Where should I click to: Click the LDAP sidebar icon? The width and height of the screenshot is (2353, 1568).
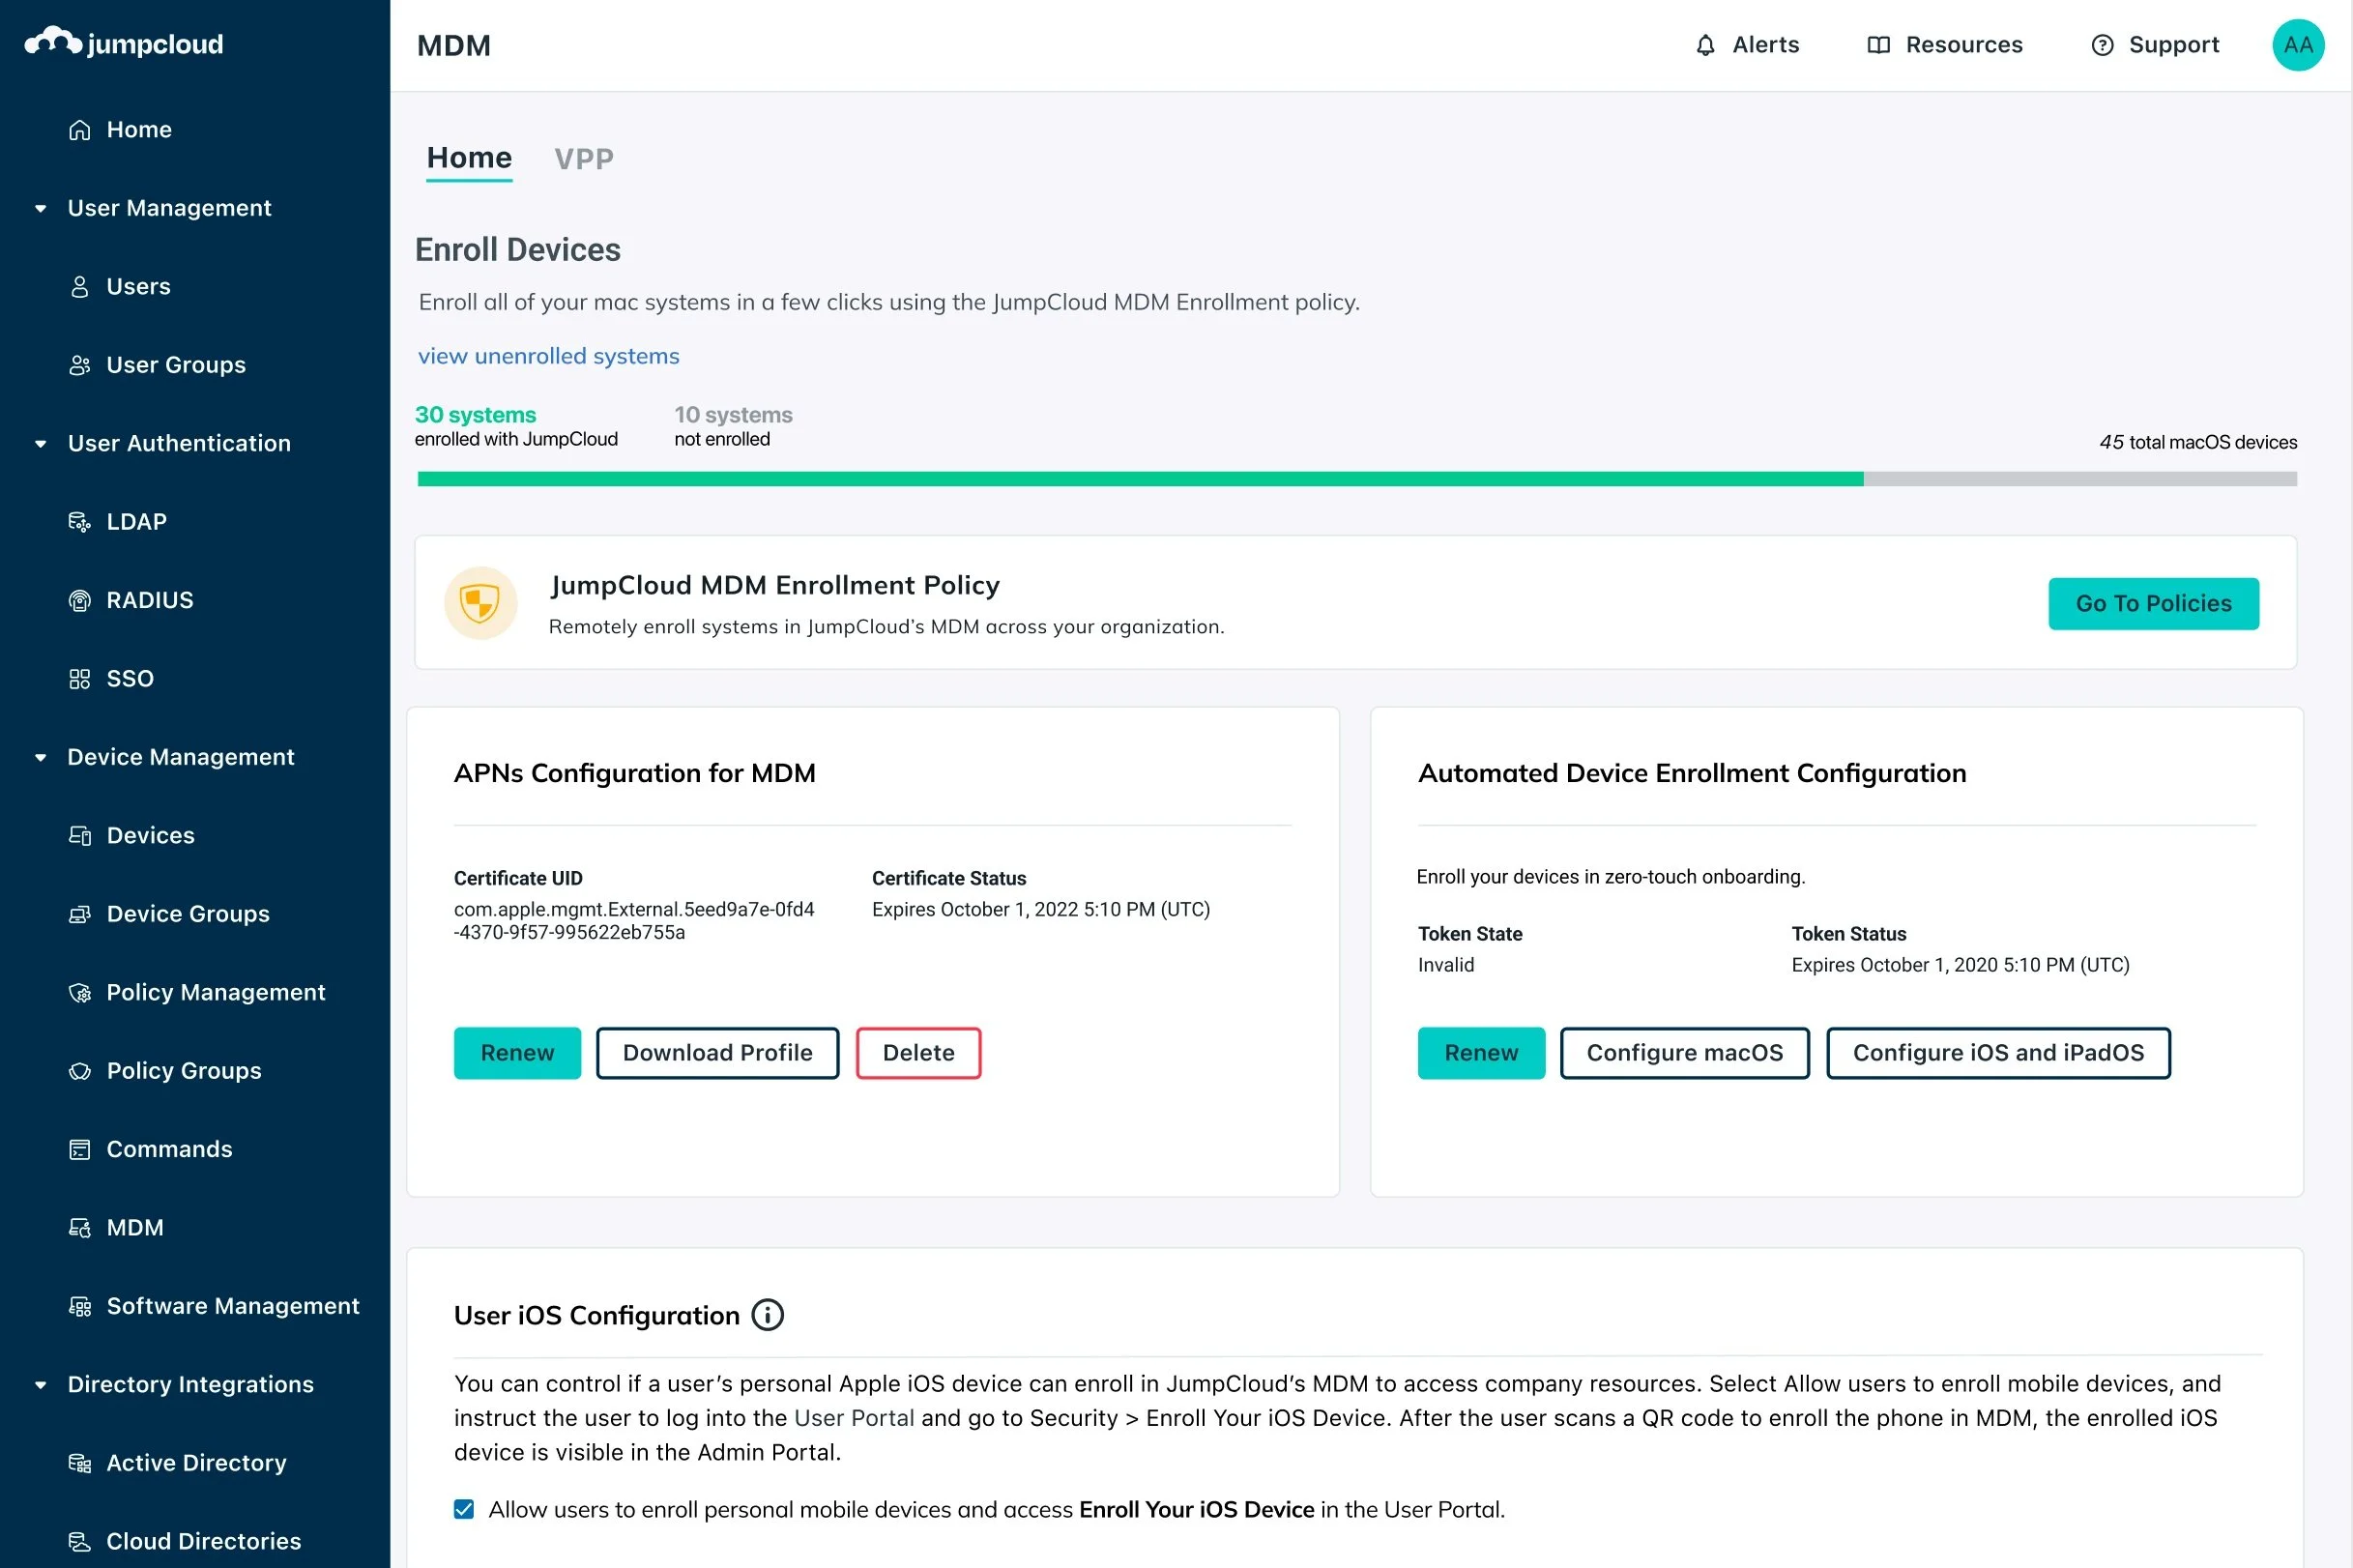79,522
